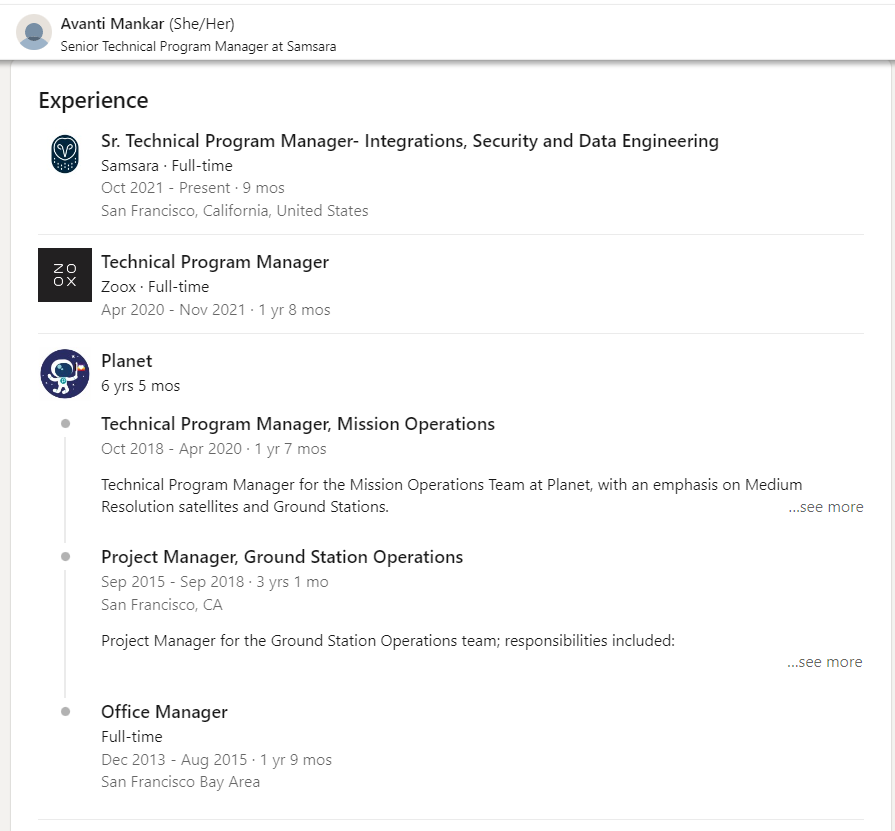Open the Zoox company logo
This screenshot has height=831, width=895.
tap(65, 275)
